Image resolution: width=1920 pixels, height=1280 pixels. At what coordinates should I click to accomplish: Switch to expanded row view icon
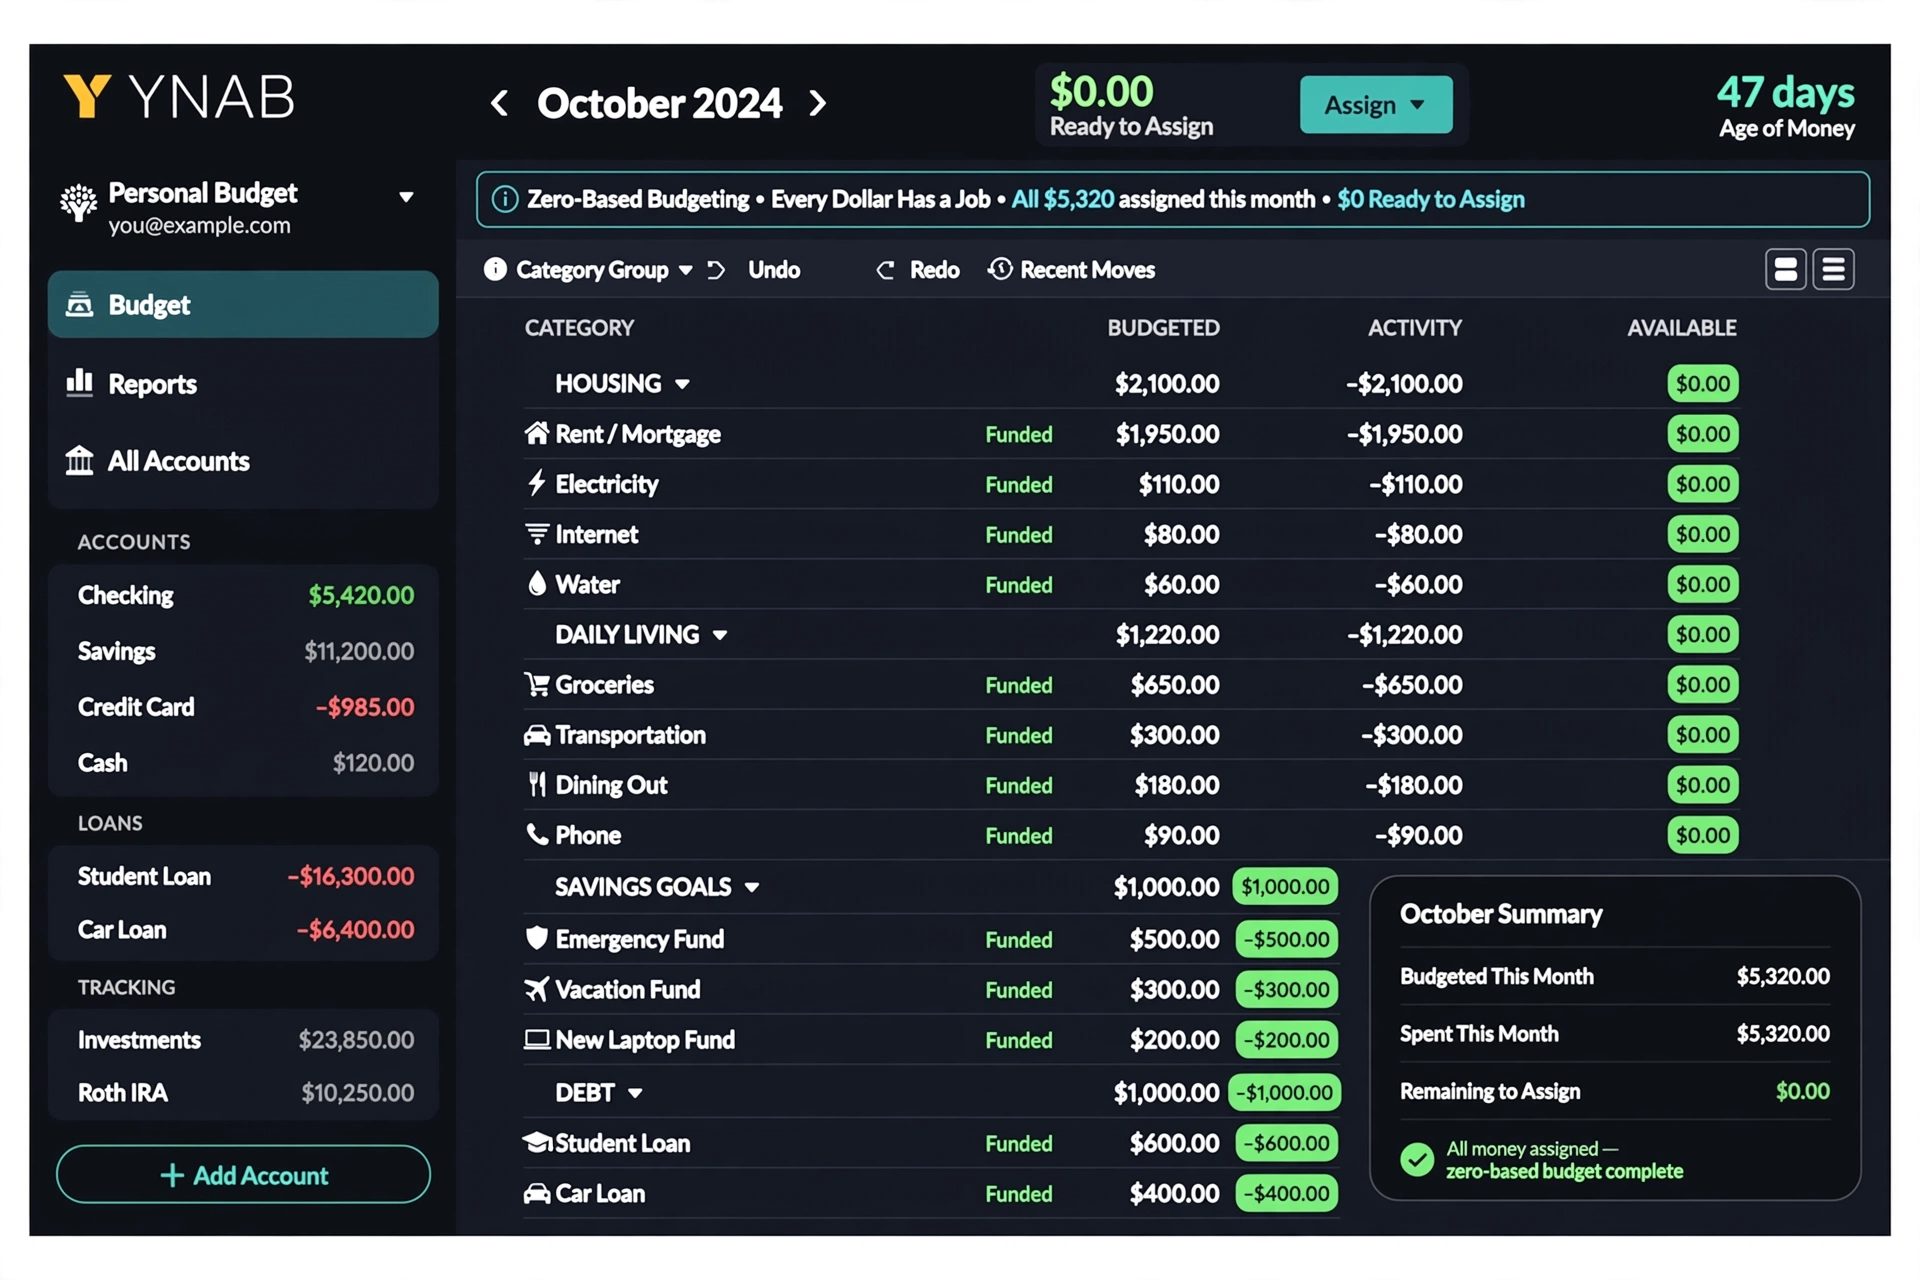[1786, 269]
